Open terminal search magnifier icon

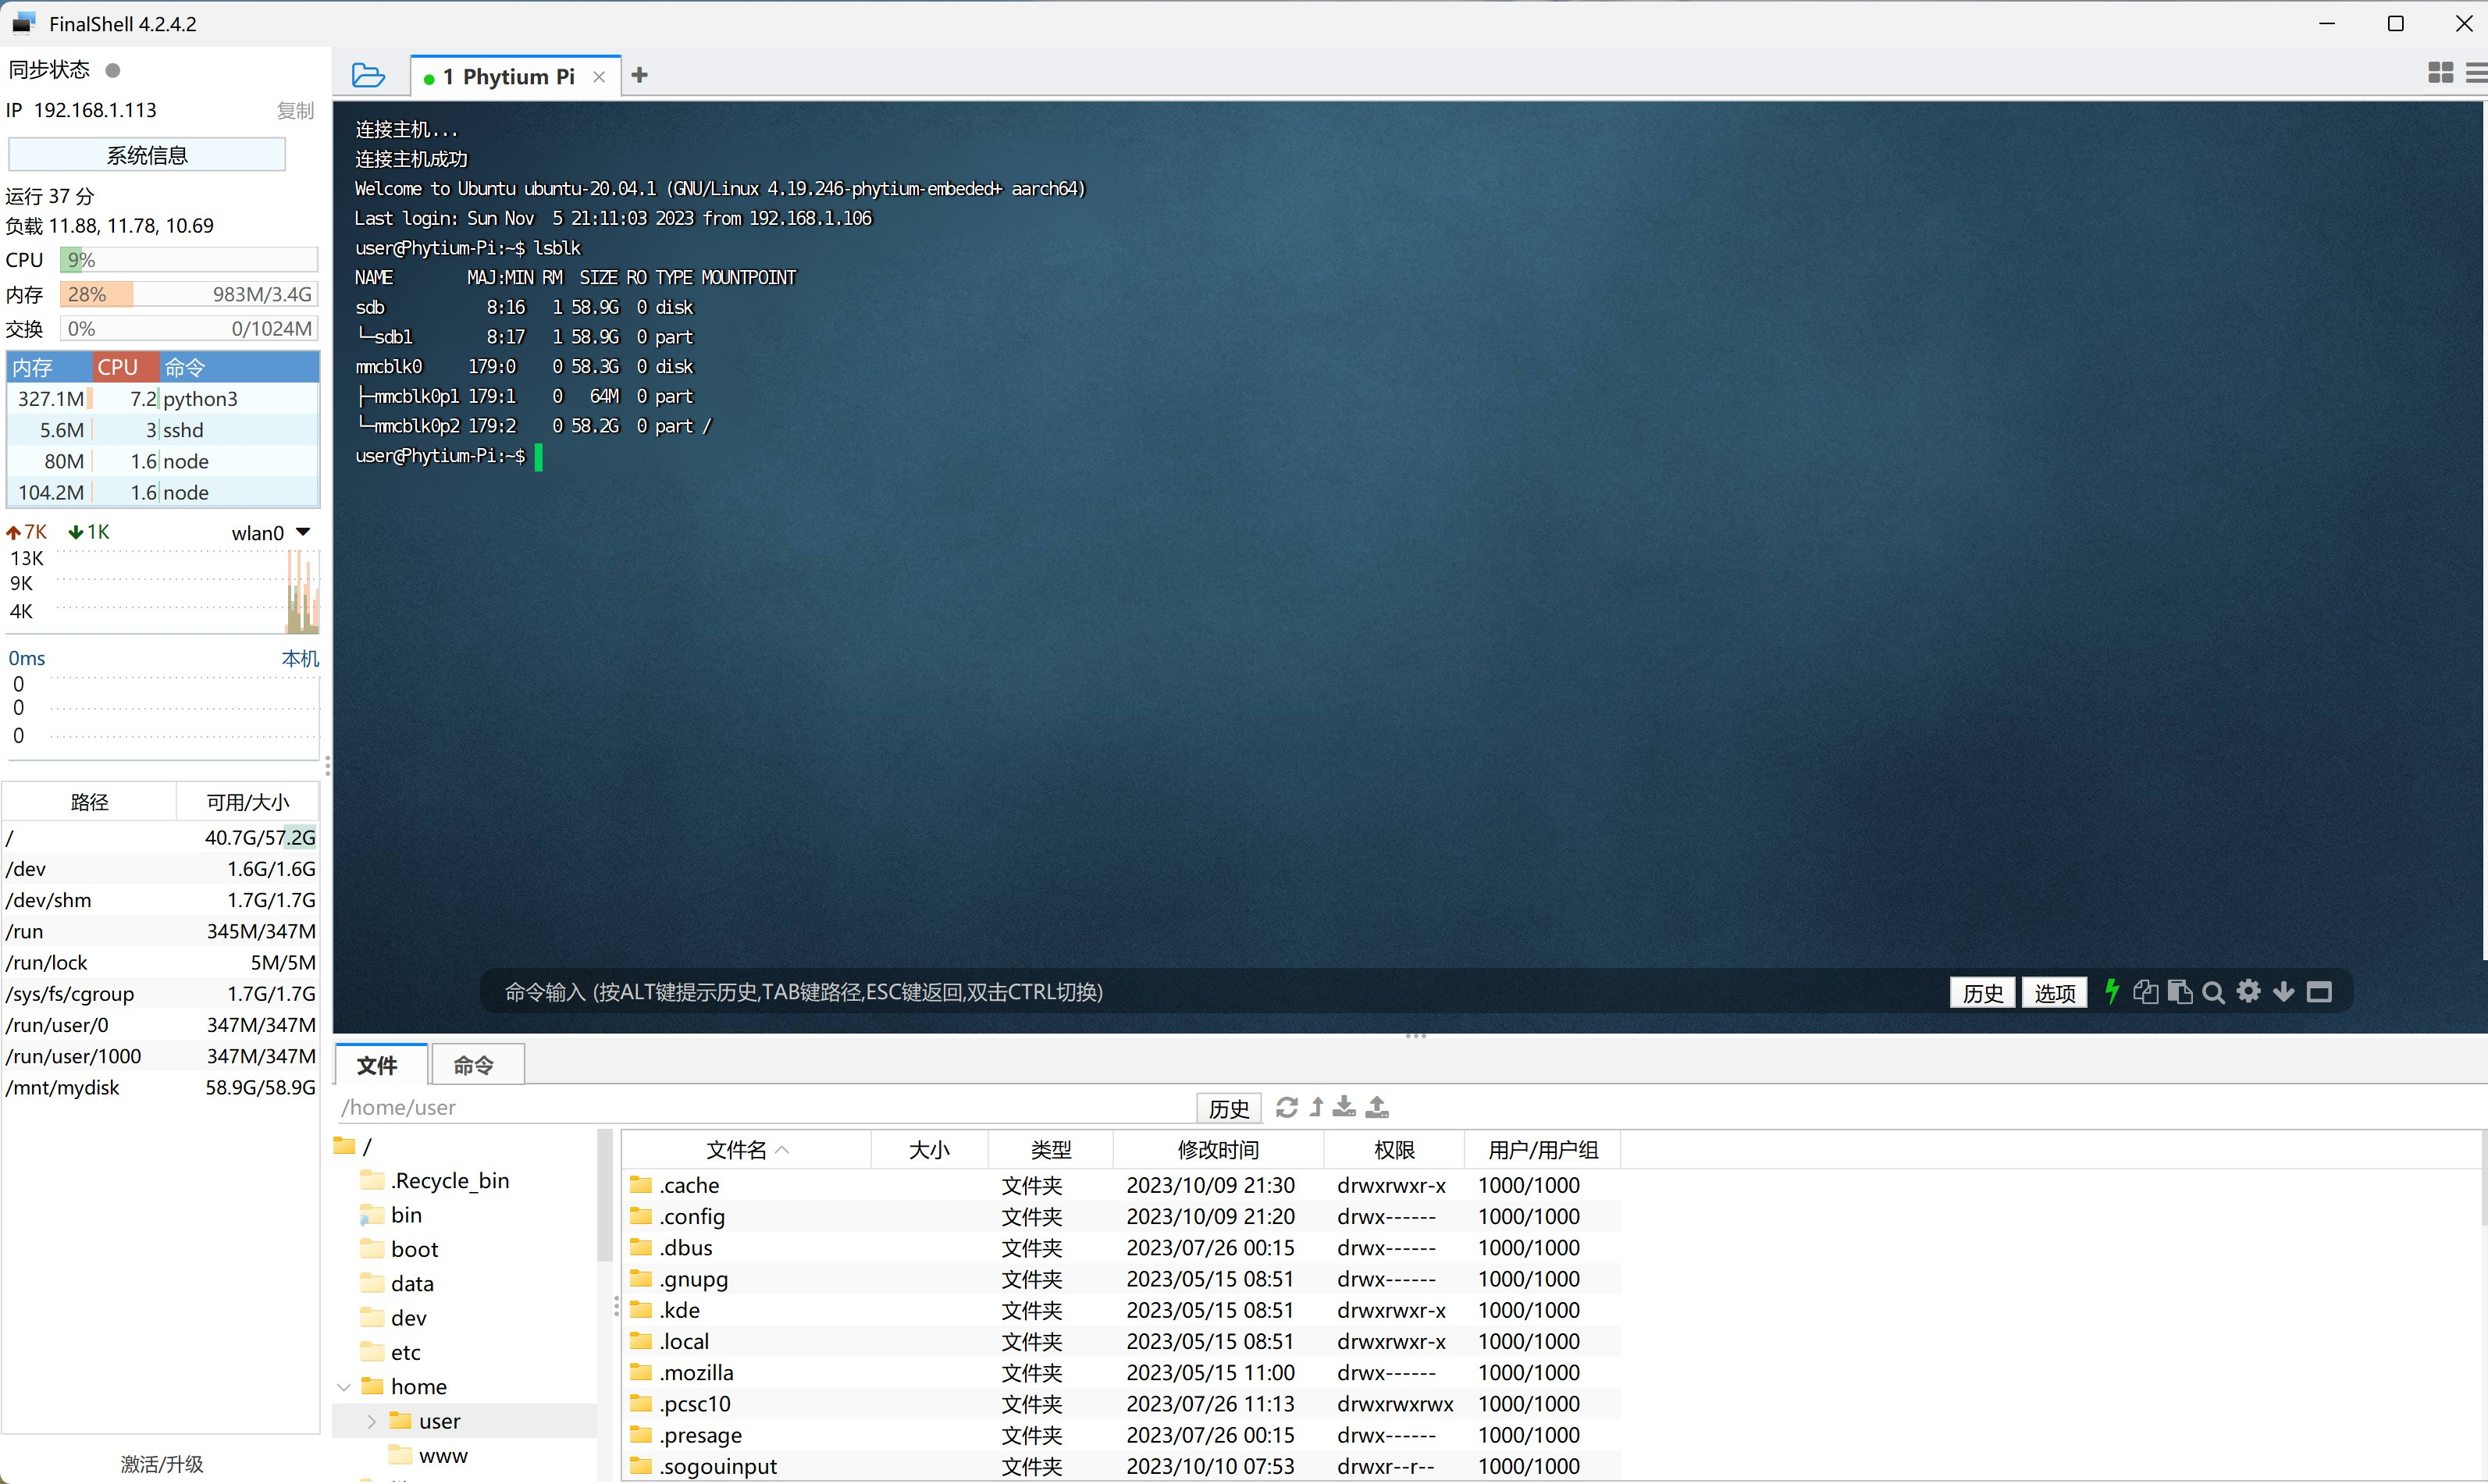coord(2214,991)
